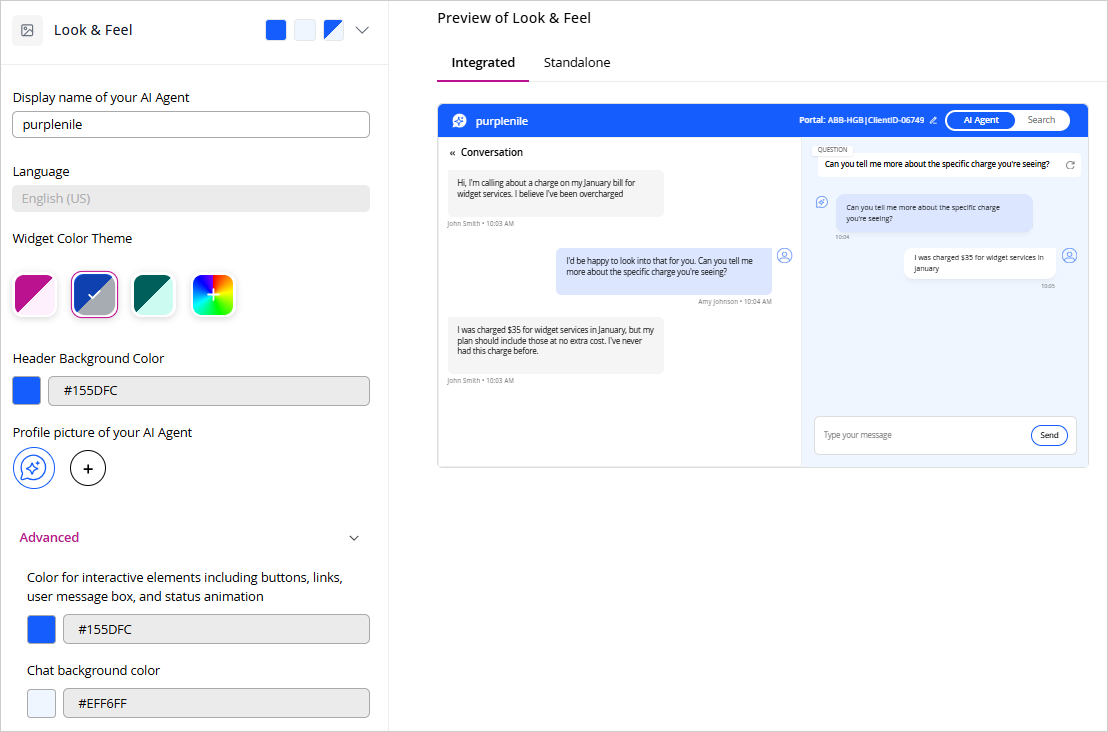This screenshot has width=1108, height=732.
Task: Open the Integrated preview tab
Action: pyautogui.click(x=483, y=63)
